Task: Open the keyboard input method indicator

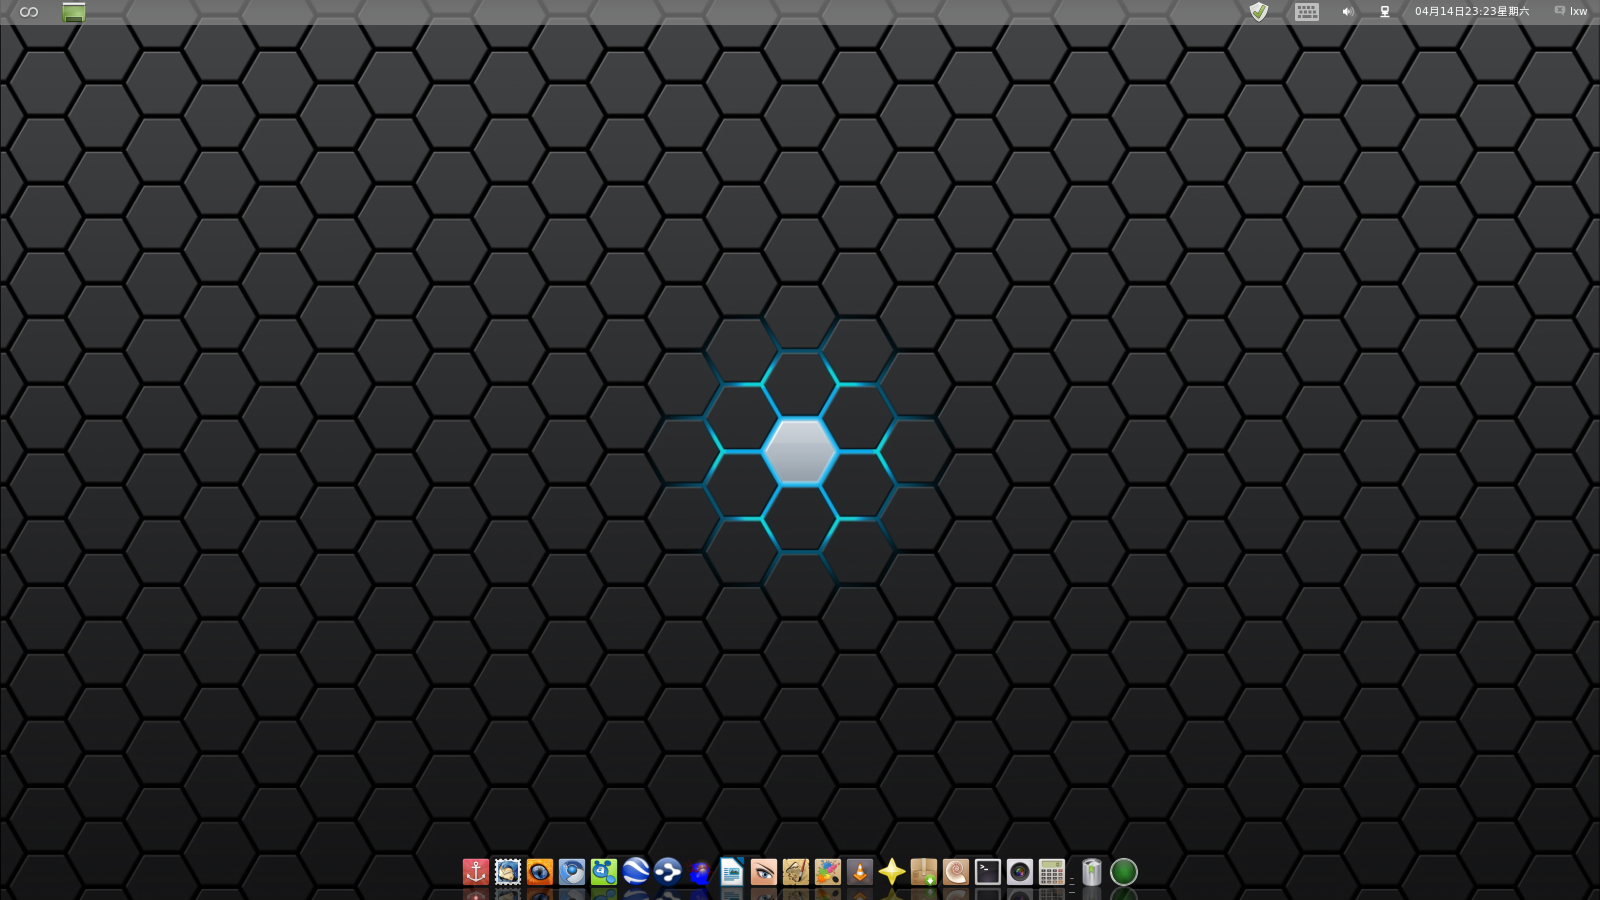Action: coord(1307,12)
